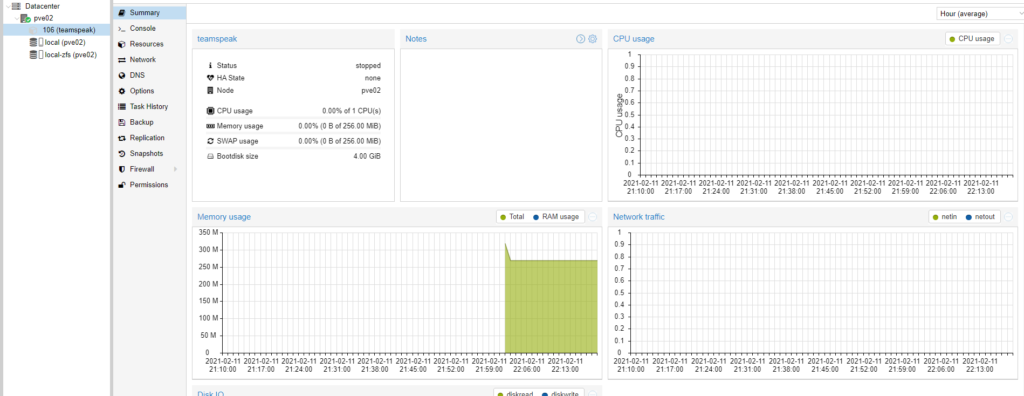Collapse the Notes panel
The image size is (1024, 396).
(x=580, y=39)
